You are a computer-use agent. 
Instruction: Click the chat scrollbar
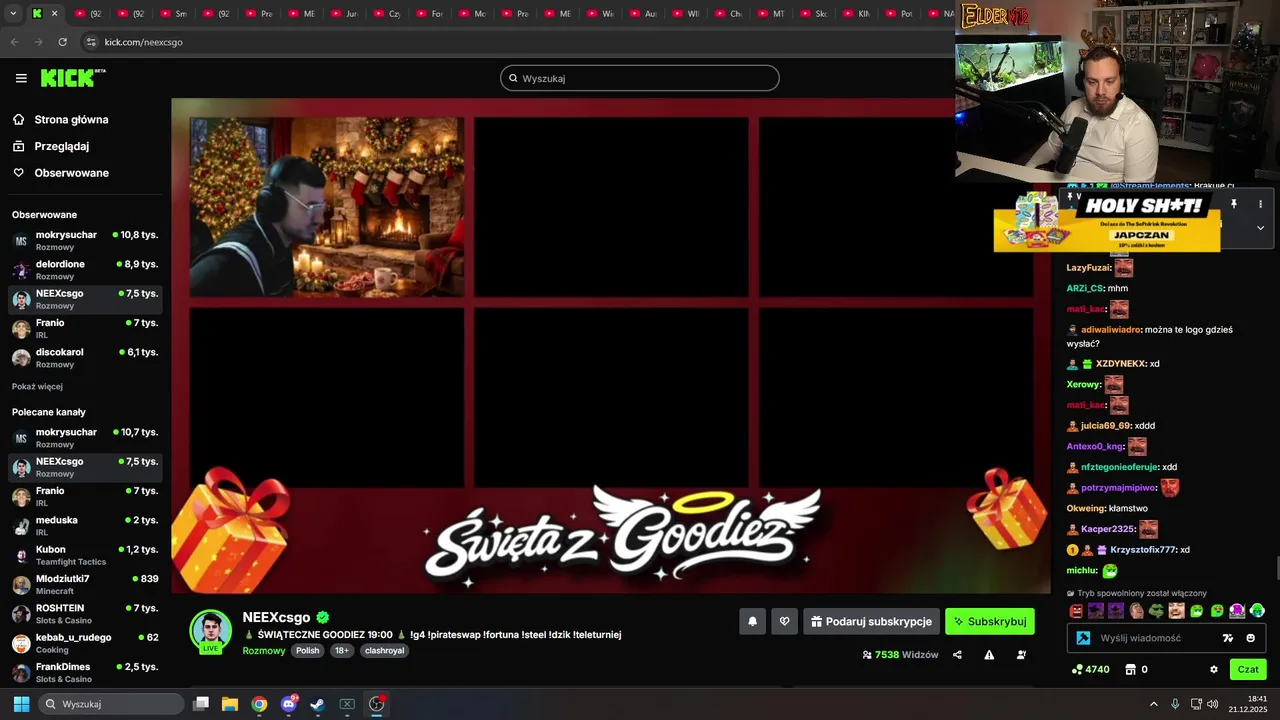coord(1276,569)
